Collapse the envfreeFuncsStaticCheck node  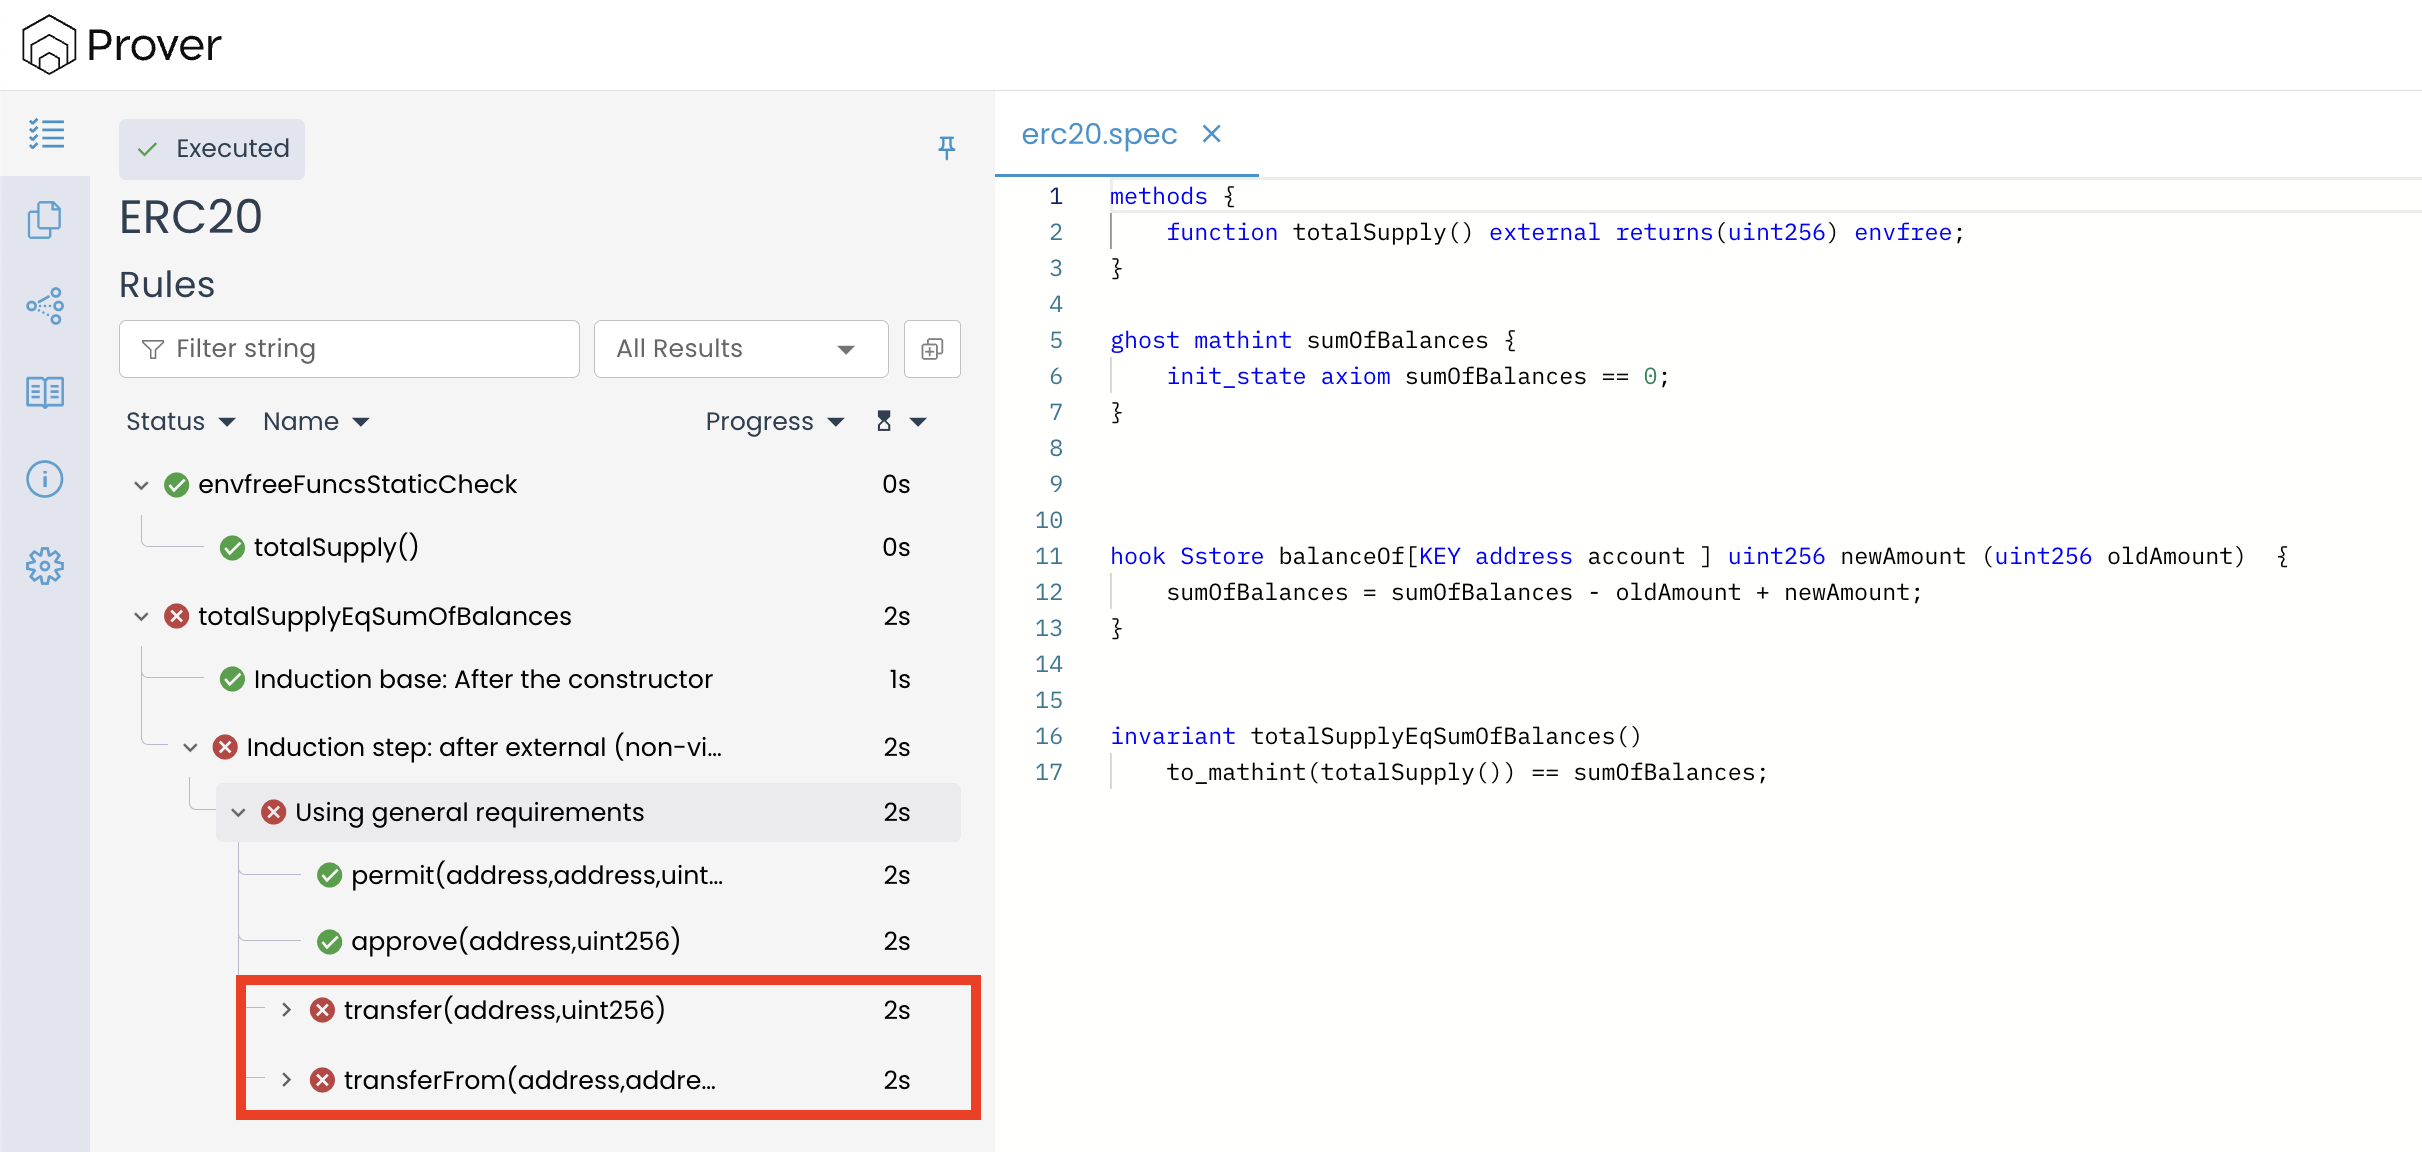coord(141,485)
